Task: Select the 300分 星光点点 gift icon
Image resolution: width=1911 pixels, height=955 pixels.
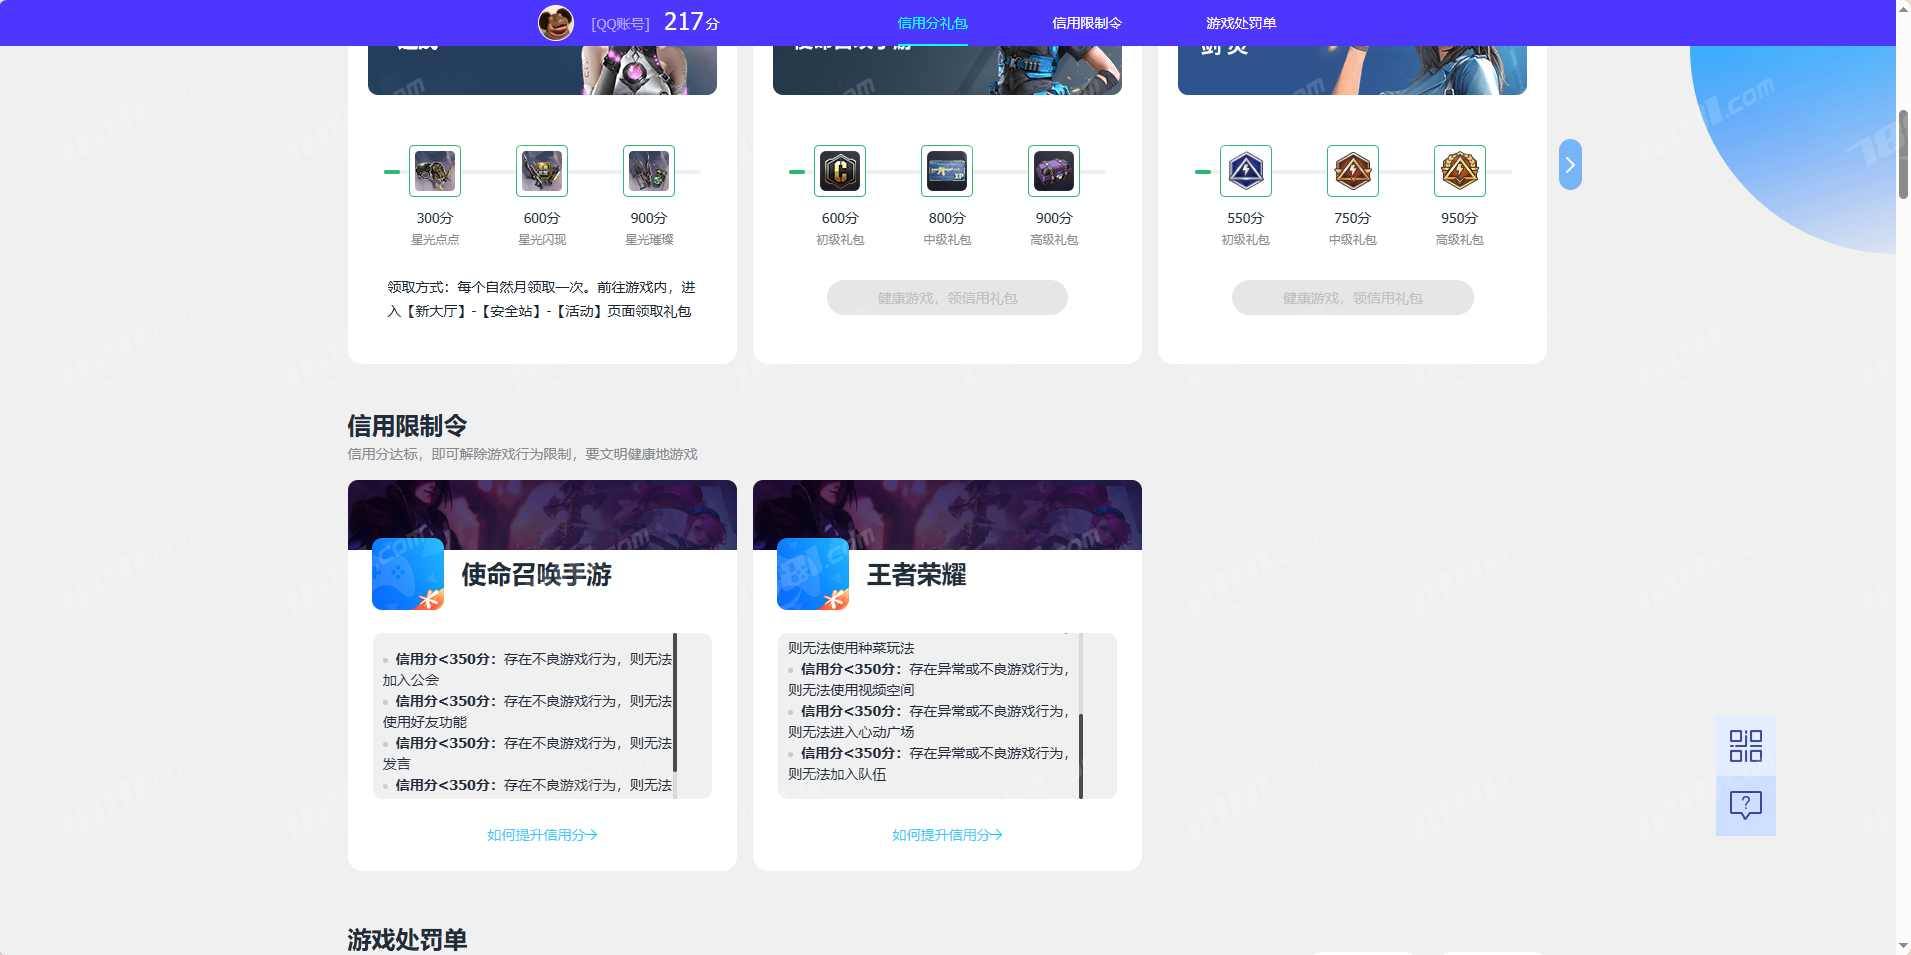Action: coord(435,171)
